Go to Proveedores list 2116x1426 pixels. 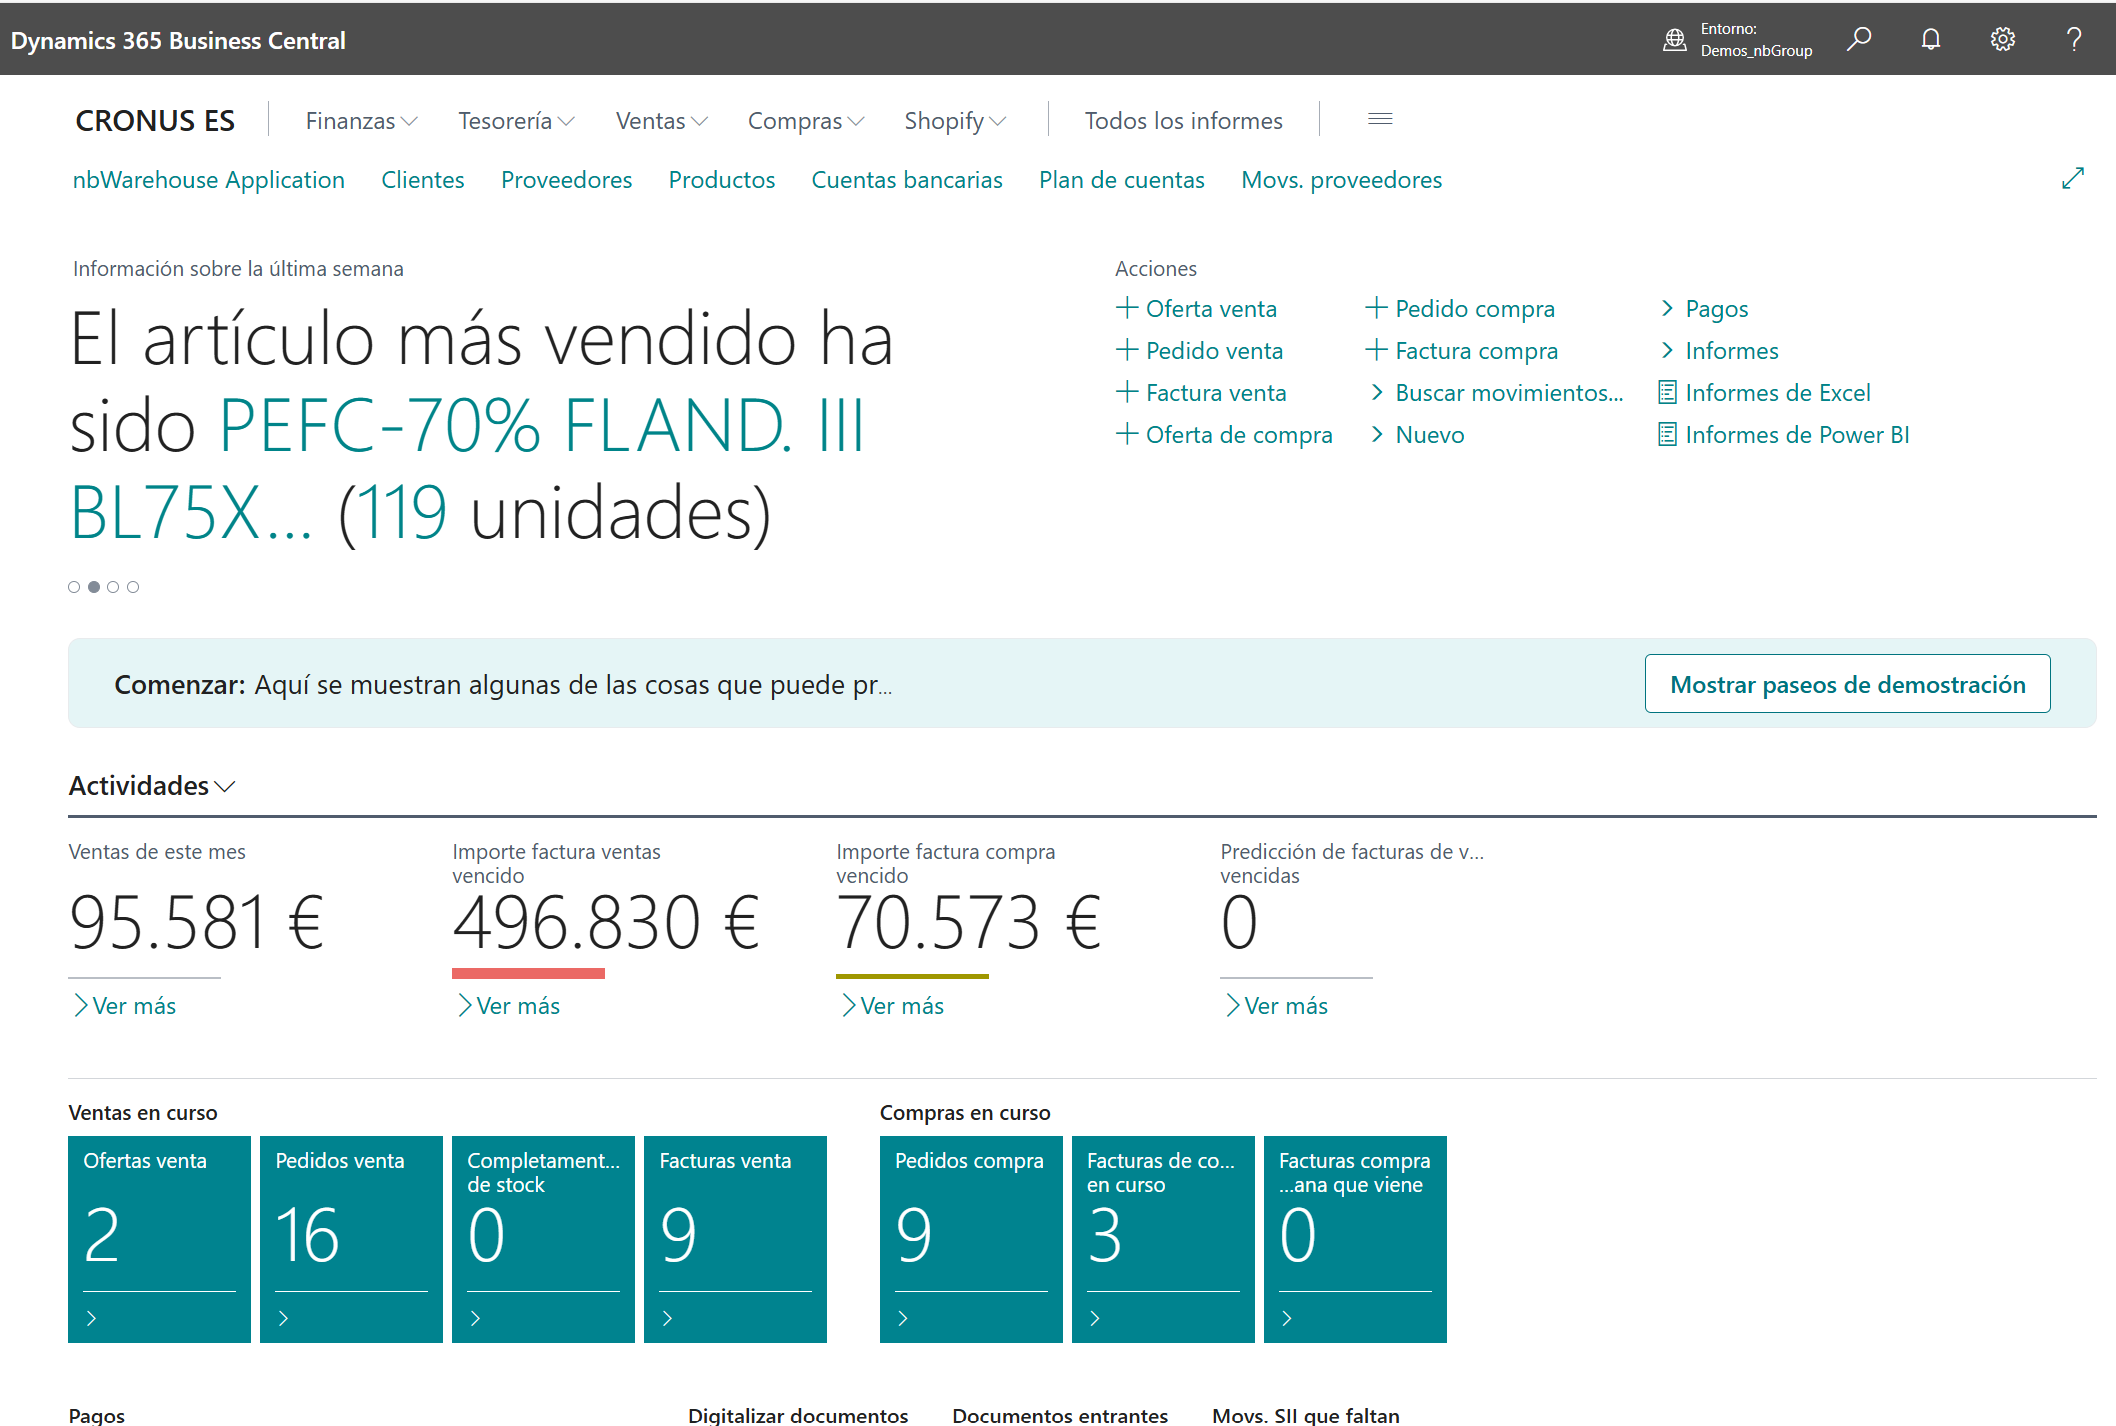(567, 180)
